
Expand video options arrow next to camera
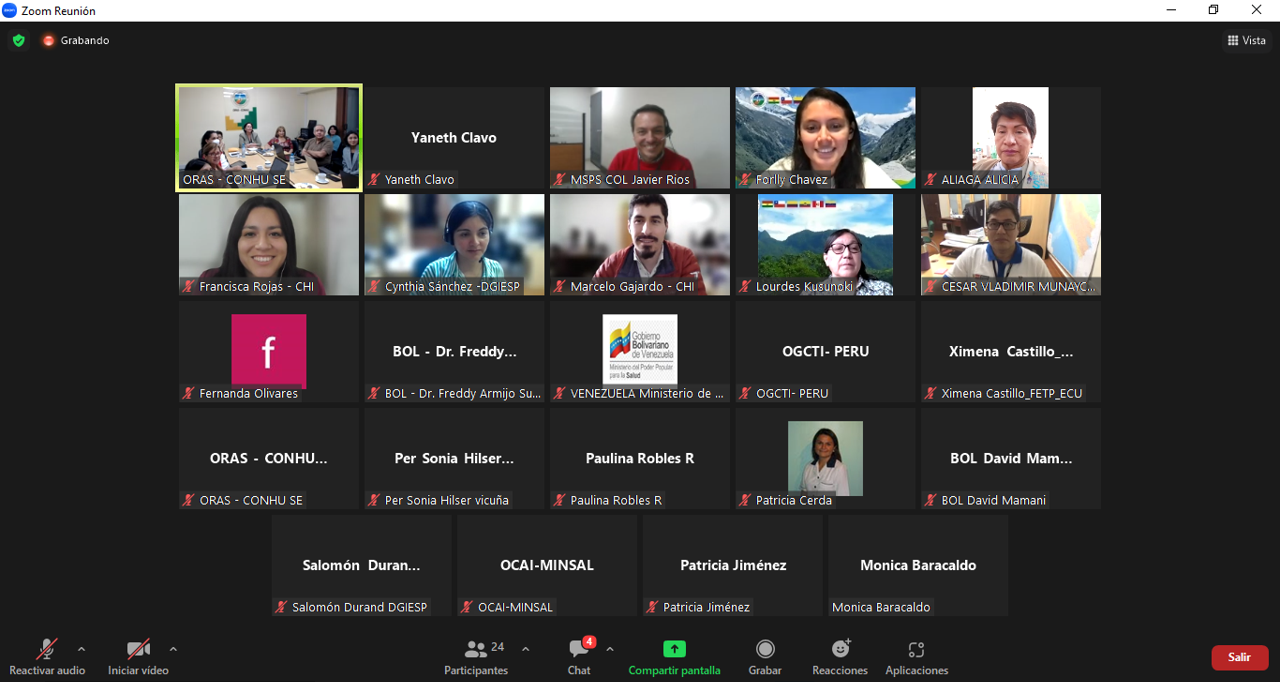173,649
